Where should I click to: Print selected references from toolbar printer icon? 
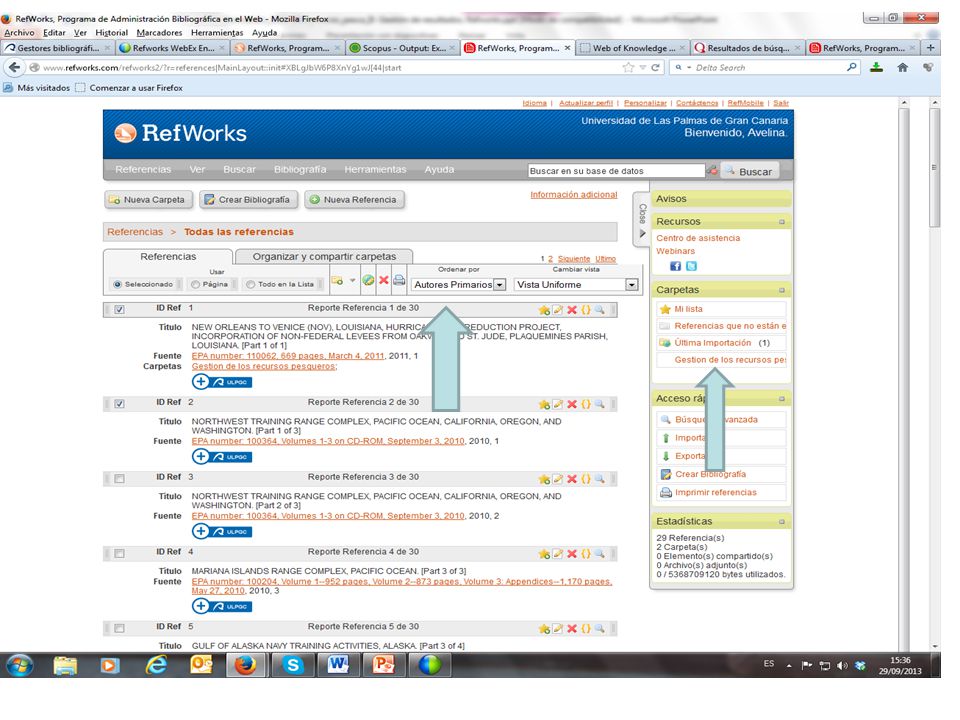[399, 280]
